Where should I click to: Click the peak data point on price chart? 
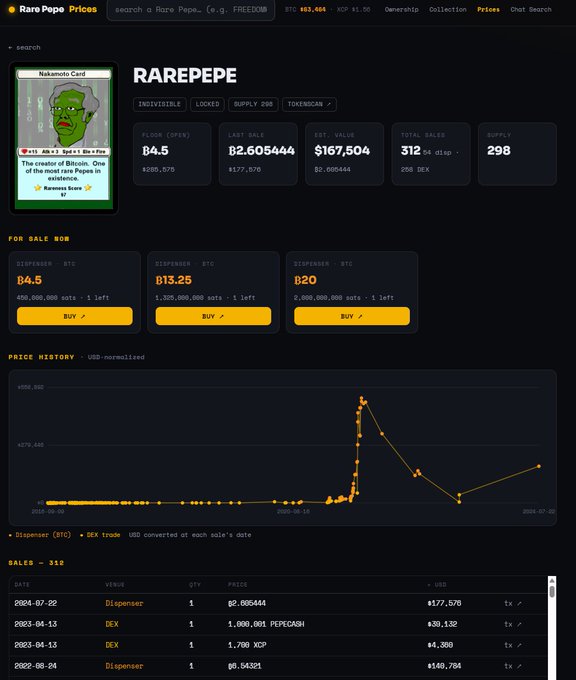pos(361,397)
